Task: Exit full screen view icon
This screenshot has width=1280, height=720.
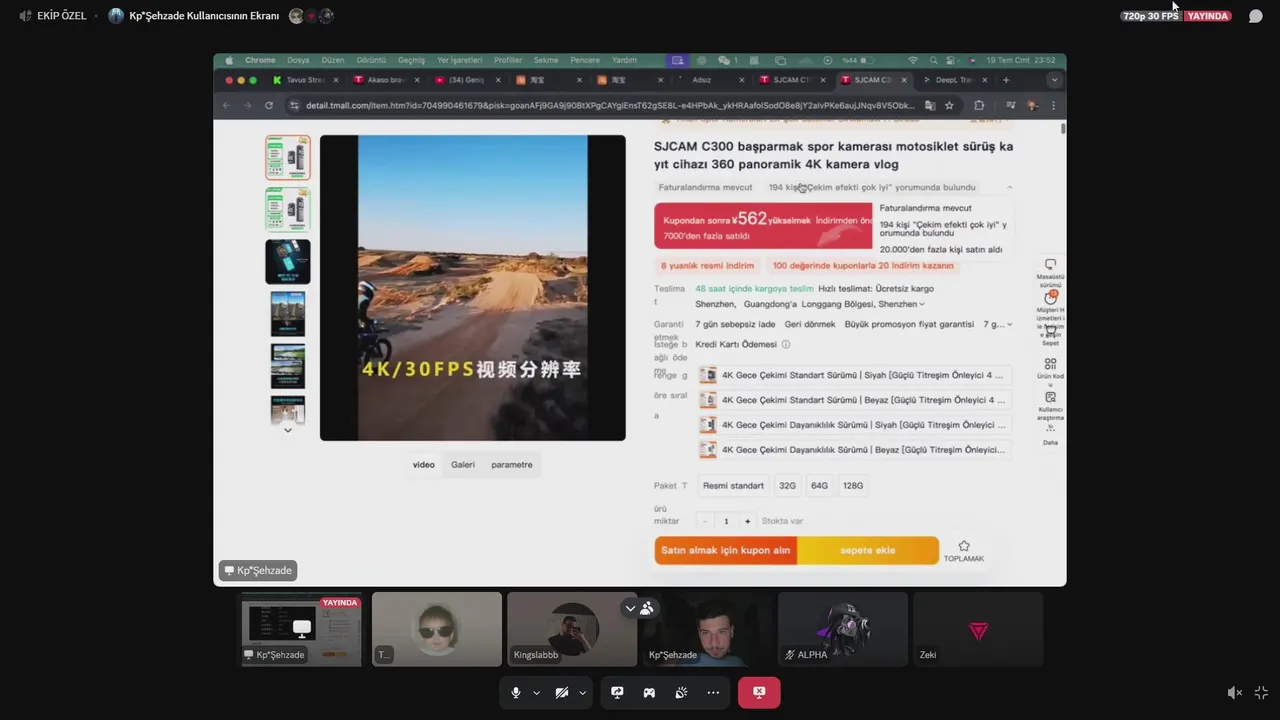Action: (1261, 693)
